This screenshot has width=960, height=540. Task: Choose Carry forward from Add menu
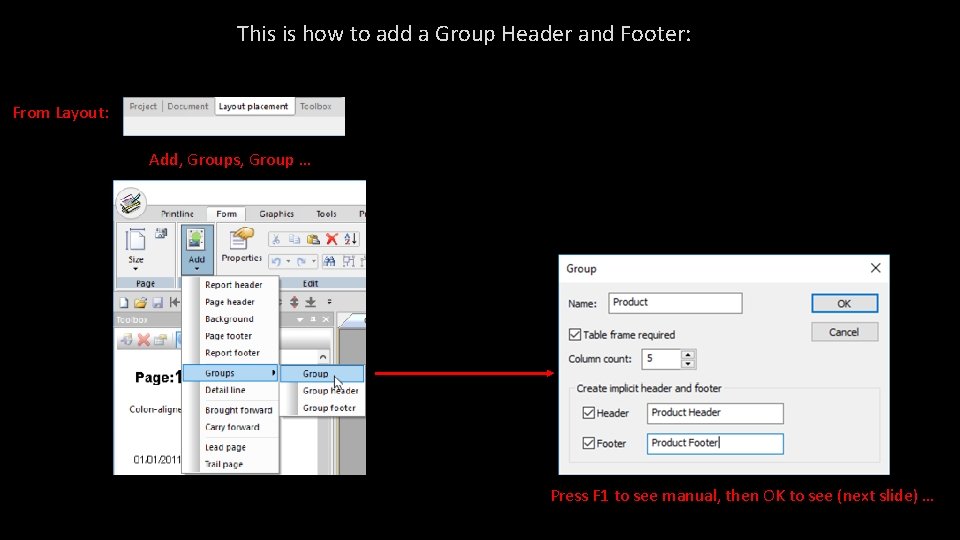click(x=232, y=427)
